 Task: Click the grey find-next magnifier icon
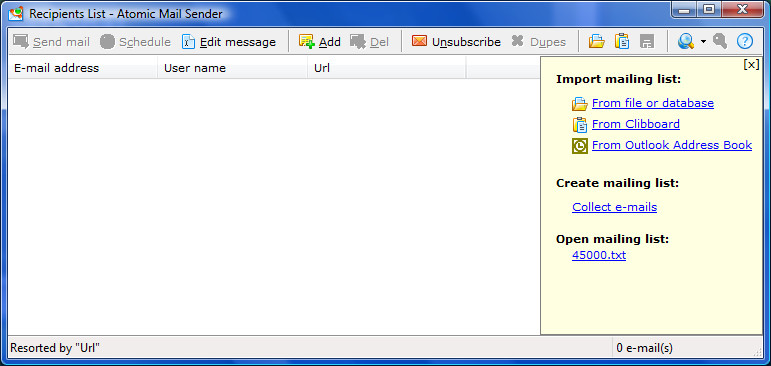pyautogui.click(x=719, y=42)
